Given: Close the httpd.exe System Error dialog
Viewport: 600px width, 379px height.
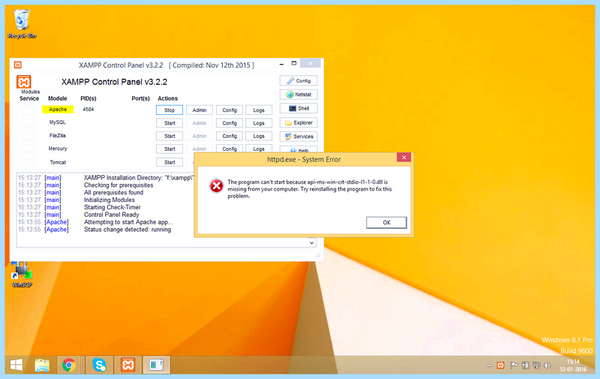Looking at the screenshot, I should coord(404,157).
